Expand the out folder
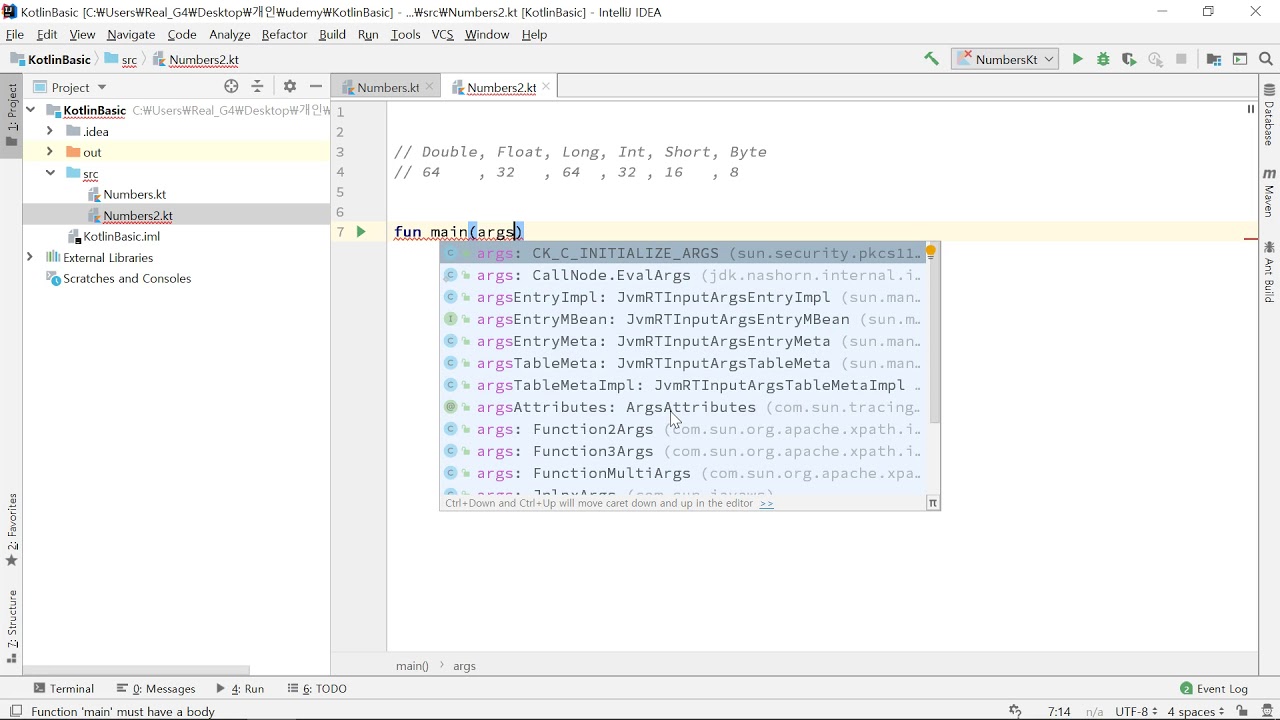The height and width of the screenshot is (720, 1280). (50, 152)
